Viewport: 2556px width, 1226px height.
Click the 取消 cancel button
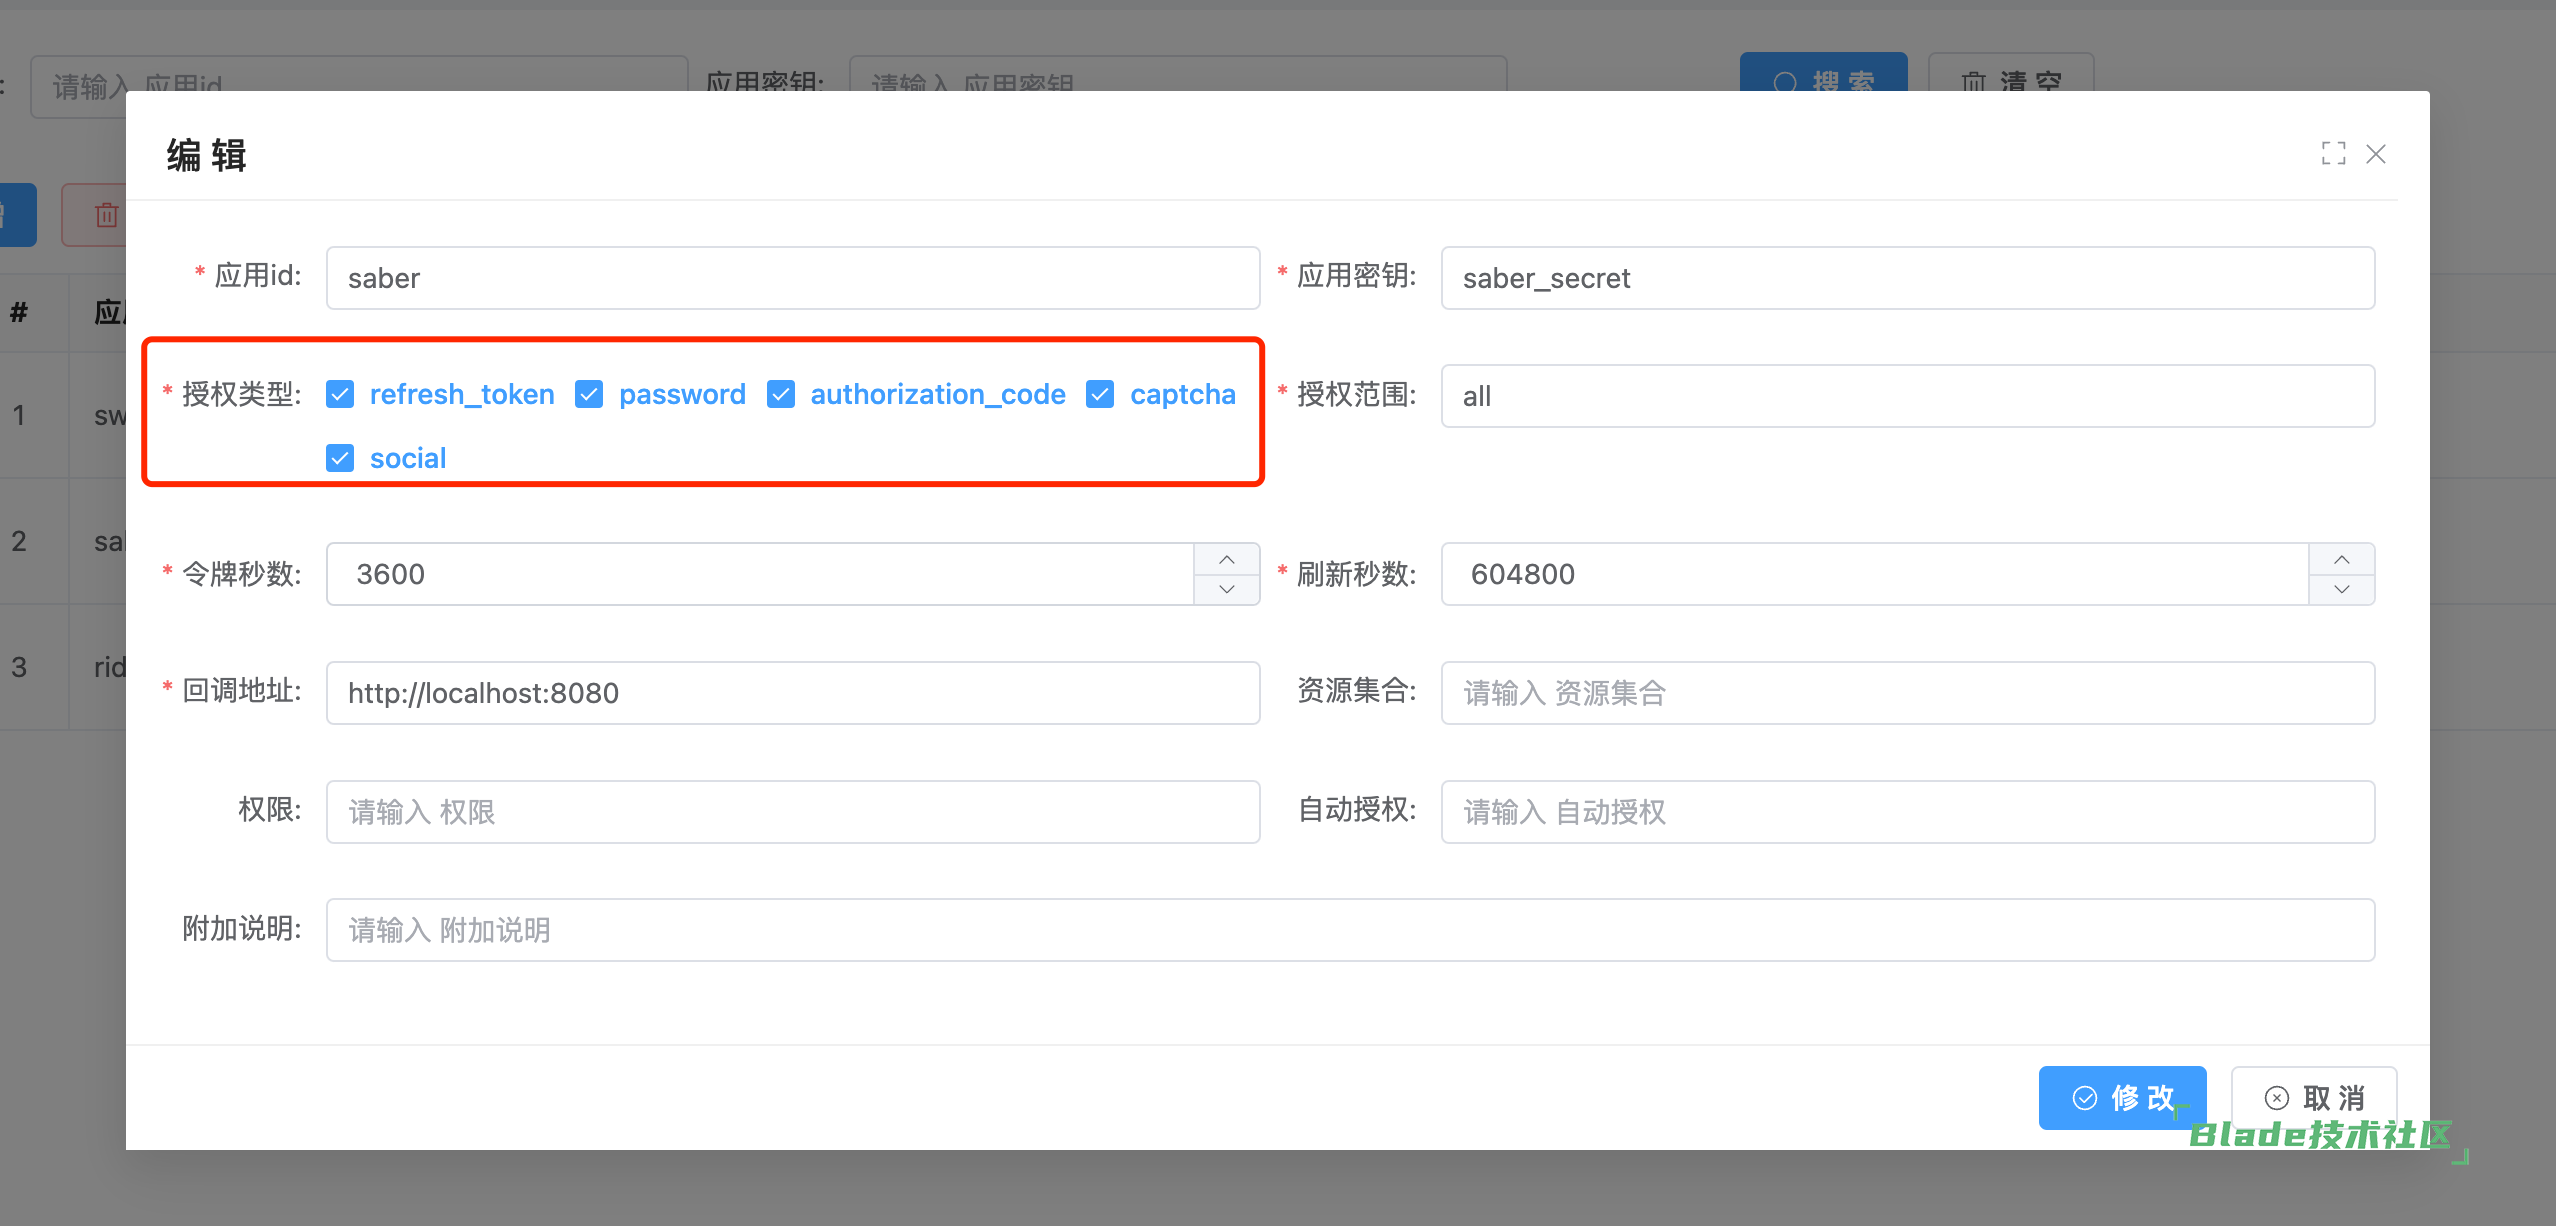(x=2314, y=1098)
